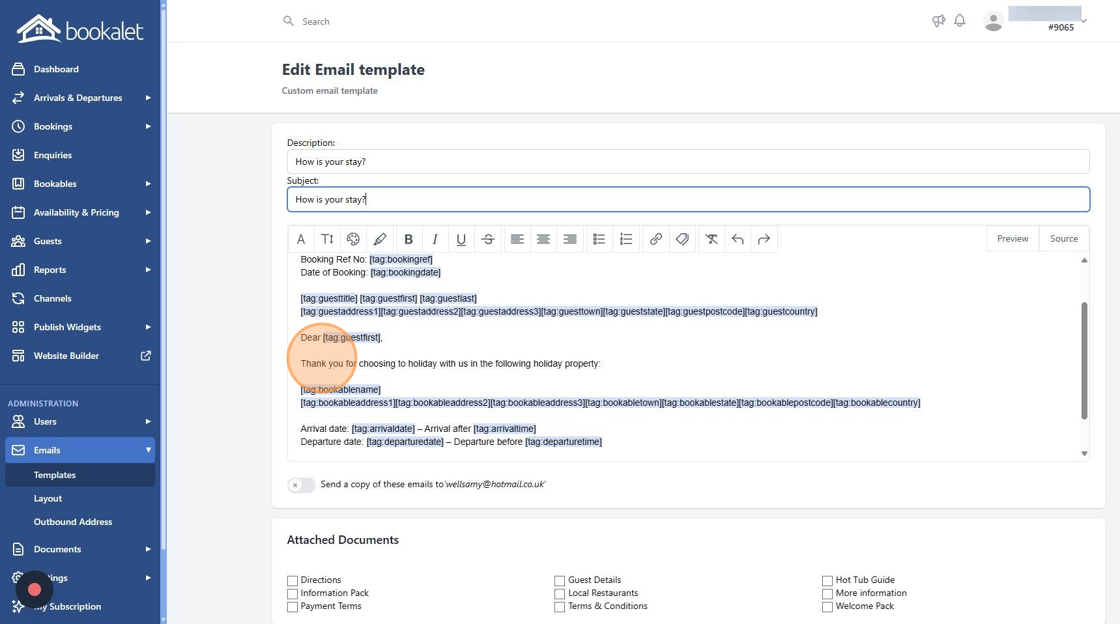This screenshot has height=624, width=1120.
Task: Open the tag insert icon in toolbar
Action: pyautogui.click(x=682, y=239)
